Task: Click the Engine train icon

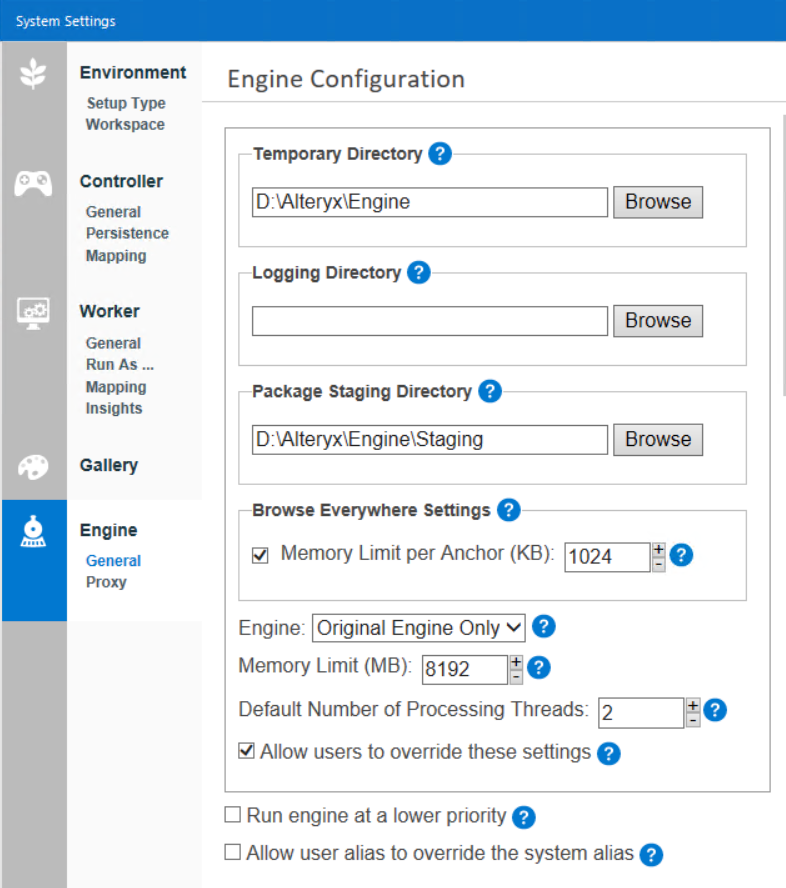Action: pyautogui.click(x=34, y=534)
